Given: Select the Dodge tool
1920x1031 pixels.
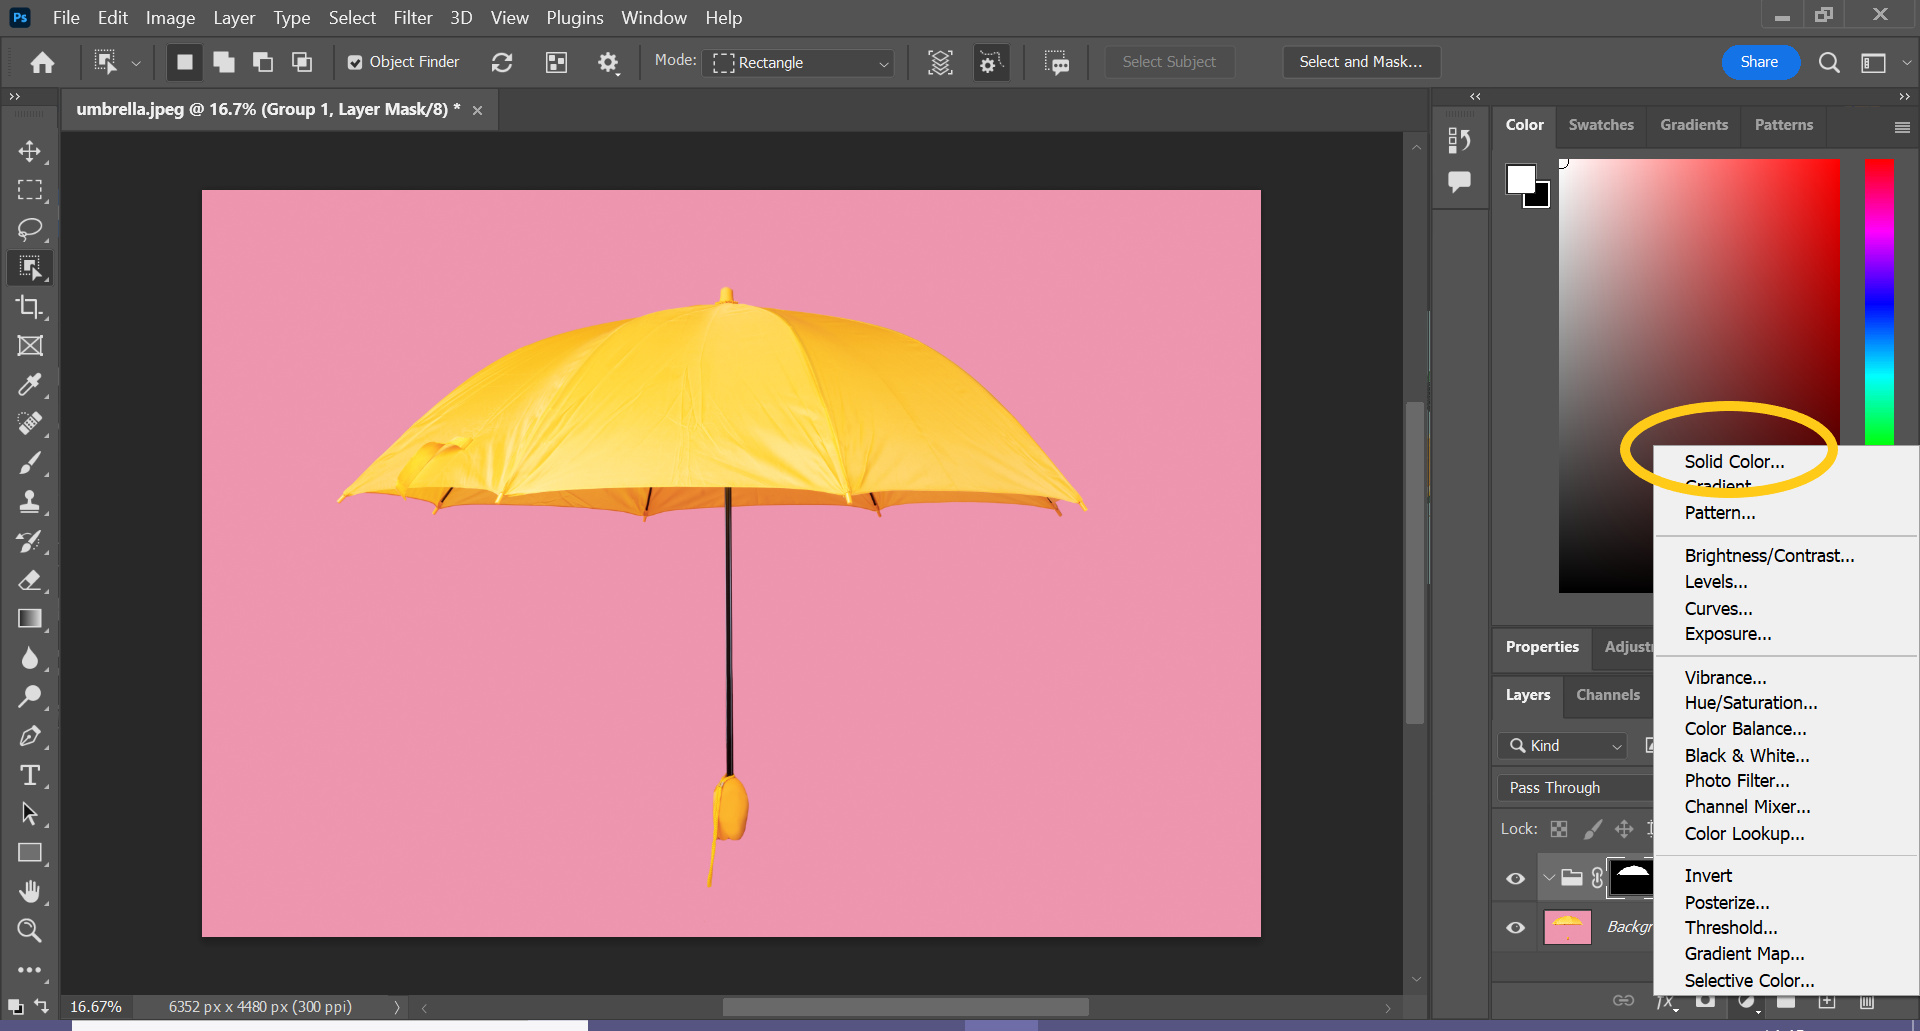Looking at the screenshot, I should point(30,697).
